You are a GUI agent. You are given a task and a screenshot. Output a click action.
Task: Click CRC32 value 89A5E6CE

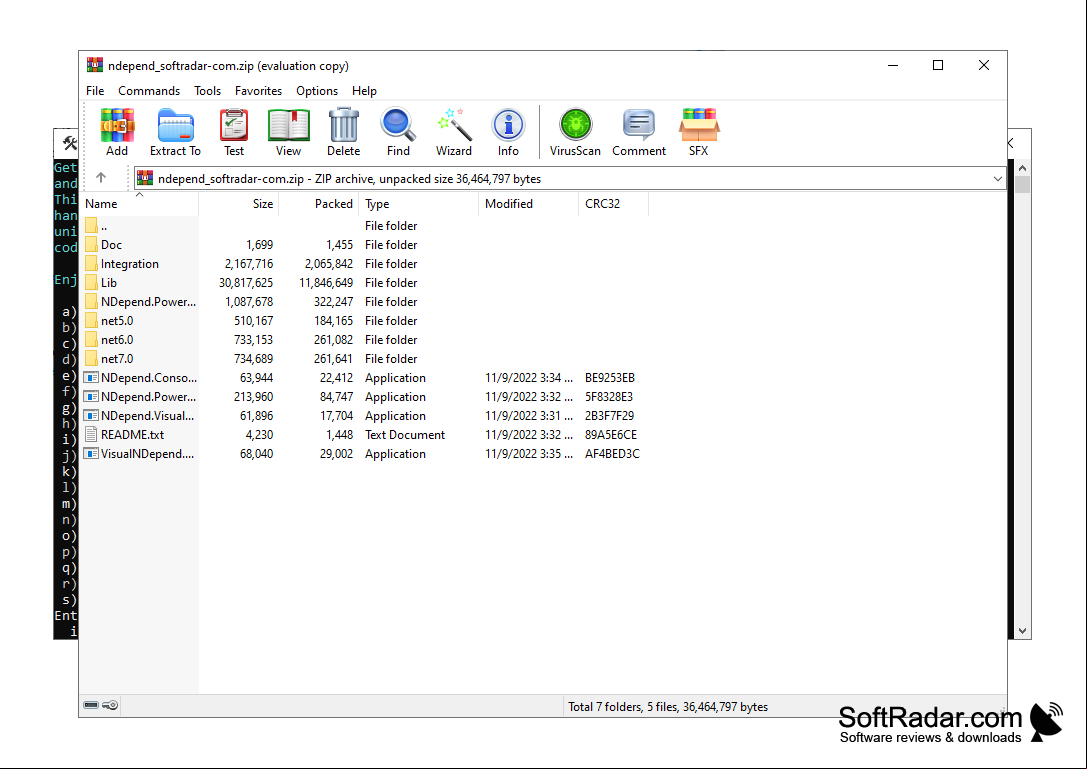[611, 435]
